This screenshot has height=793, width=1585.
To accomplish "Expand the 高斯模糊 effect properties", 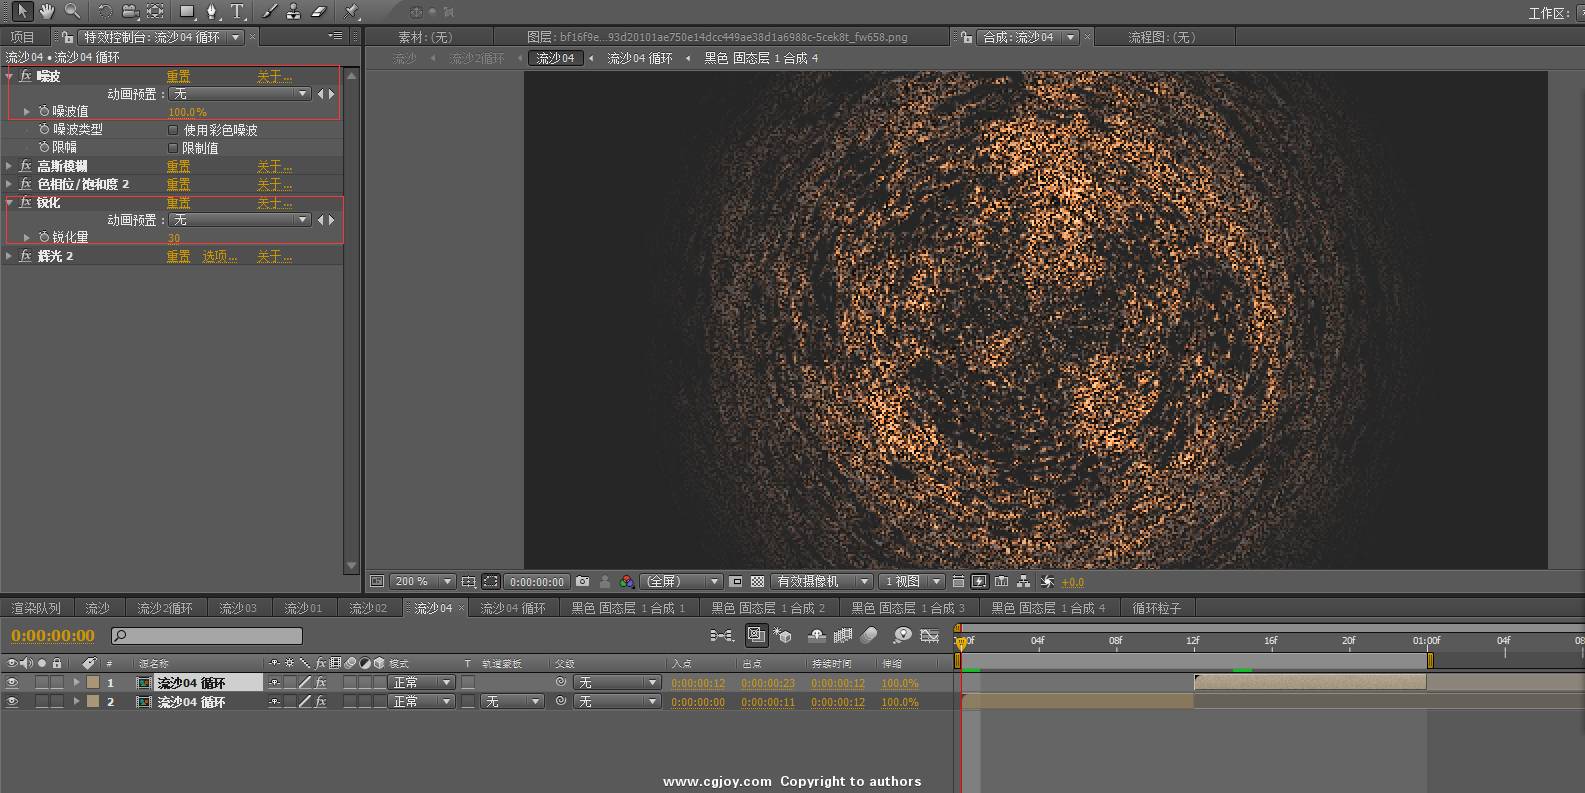I will point(9,166).
